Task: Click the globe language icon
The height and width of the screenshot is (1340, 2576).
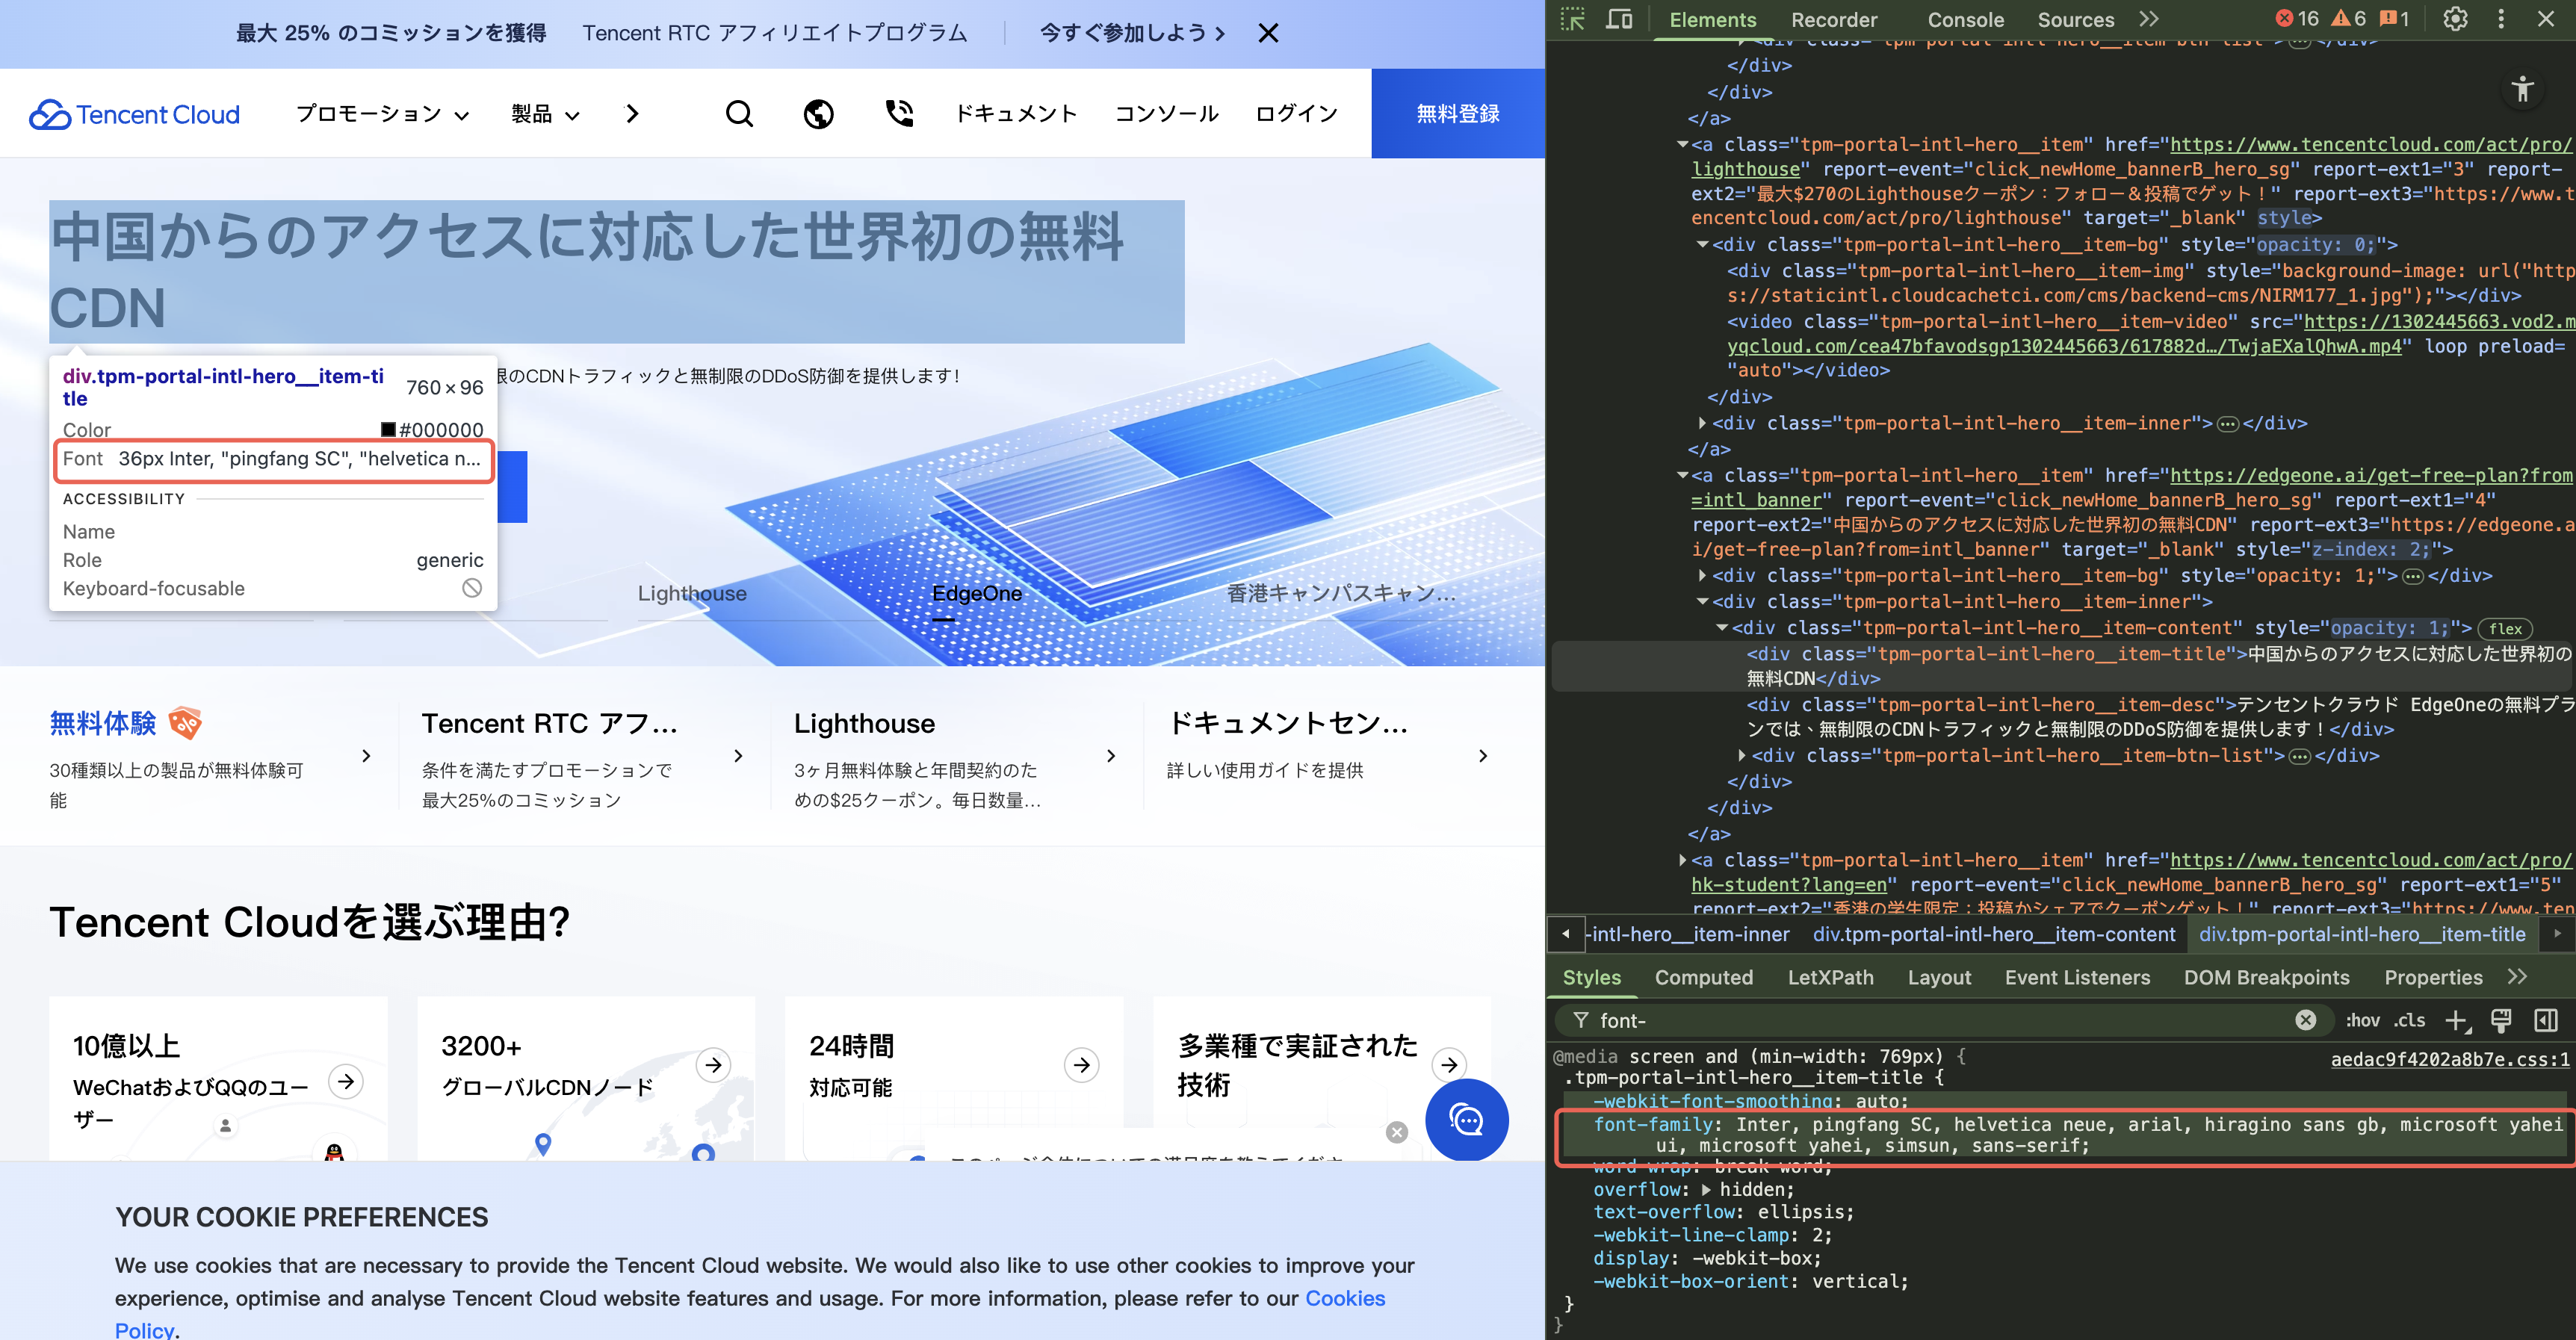Action: pos(819,113)
